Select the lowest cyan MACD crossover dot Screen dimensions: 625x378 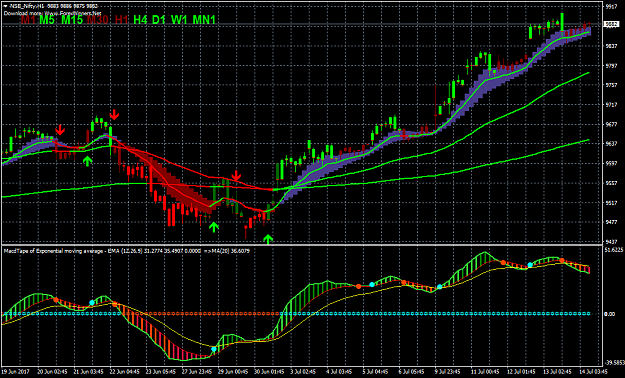(214, 349)
